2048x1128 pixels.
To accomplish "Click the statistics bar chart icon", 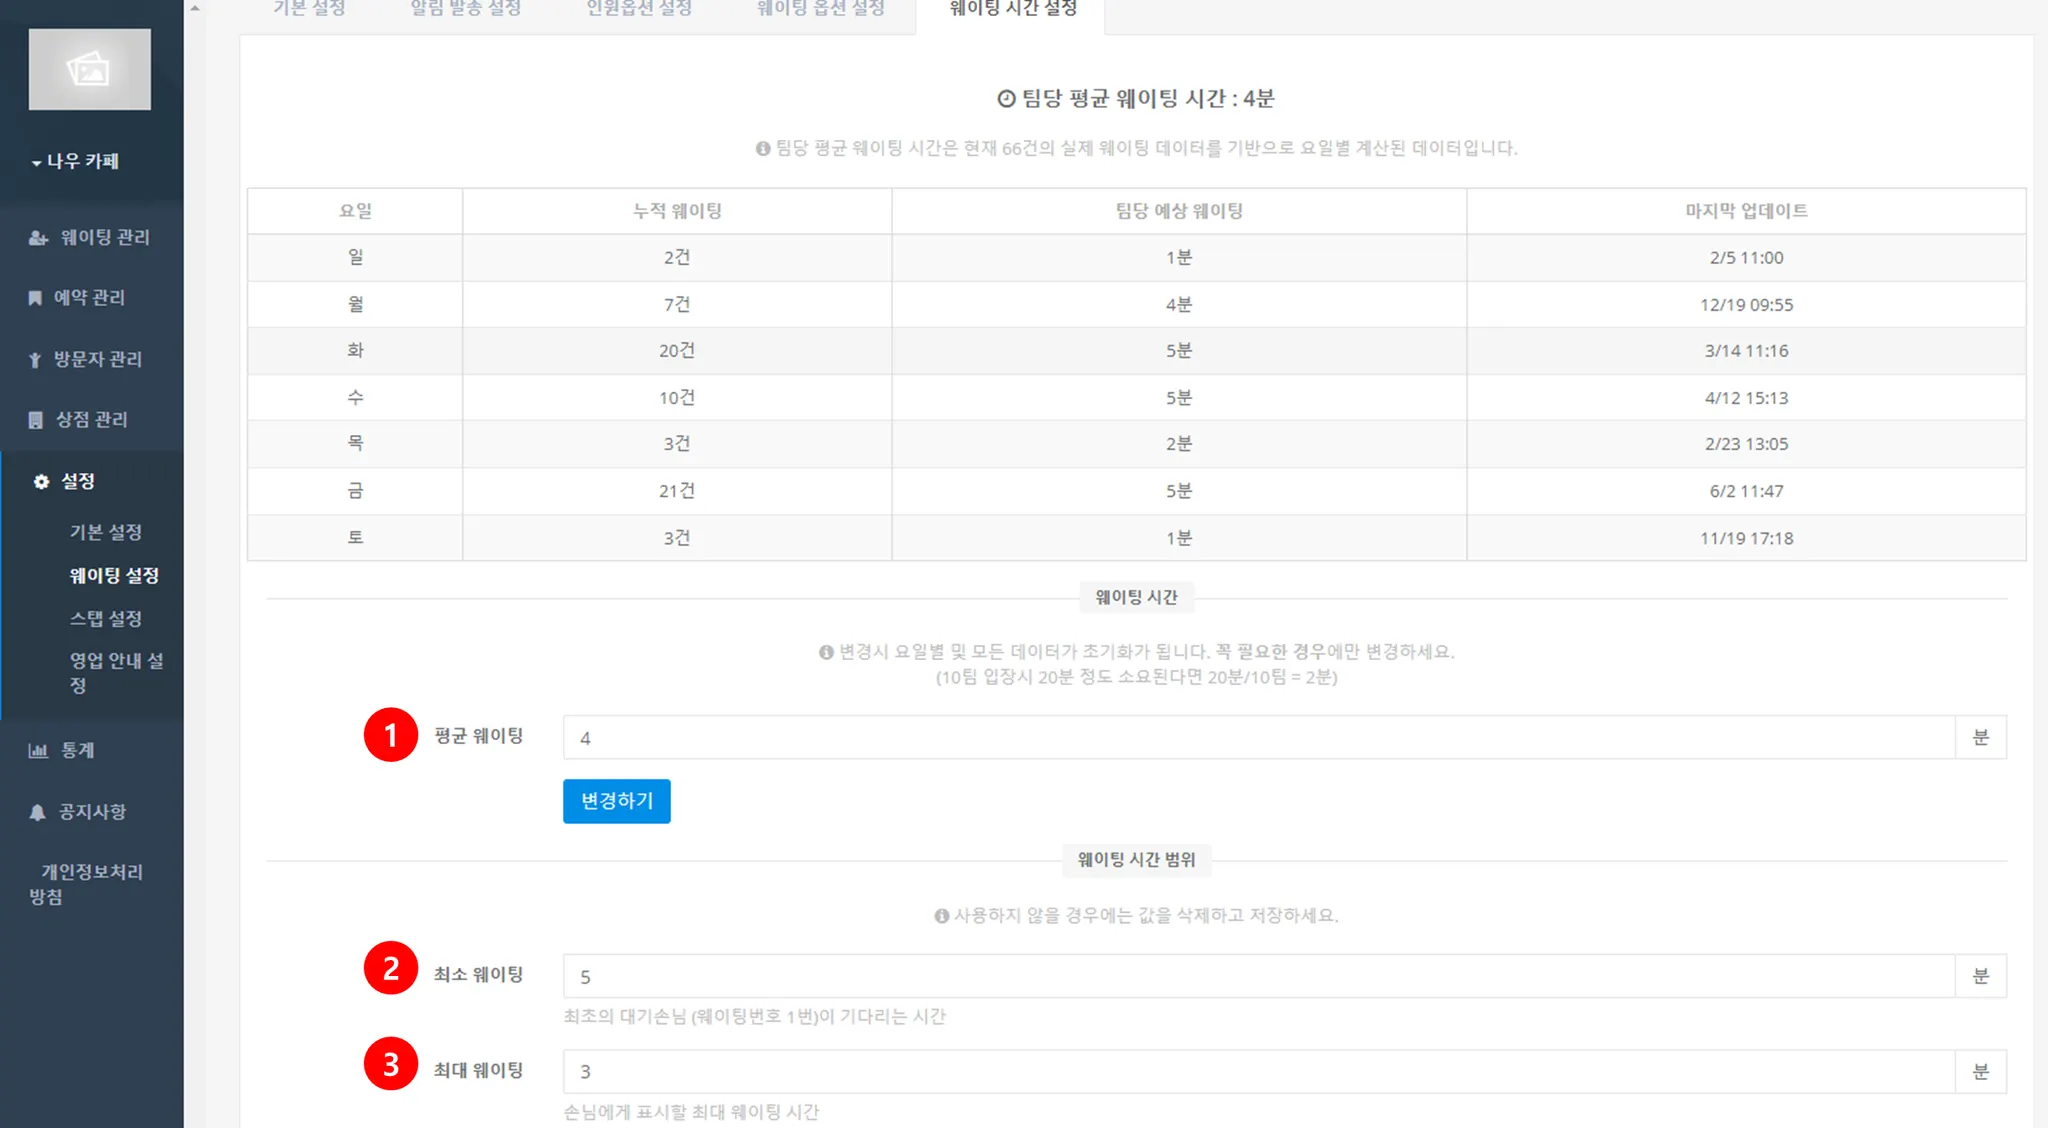I will (38, 751).
